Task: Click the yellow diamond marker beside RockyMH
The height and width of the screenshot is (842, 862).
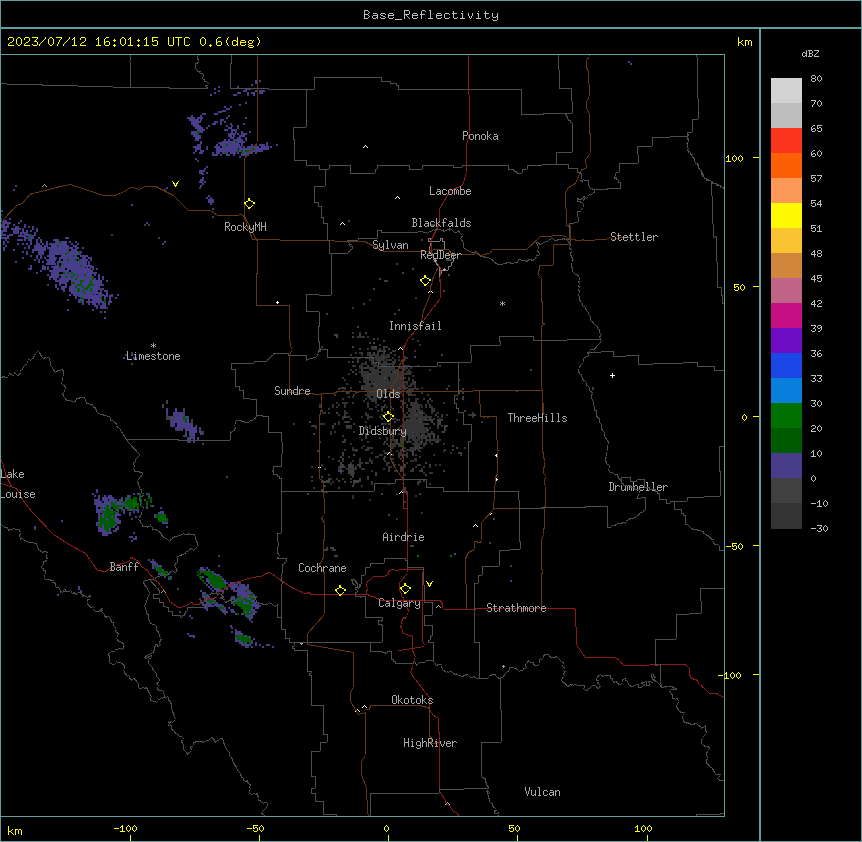Action: (x=250, y=204)
